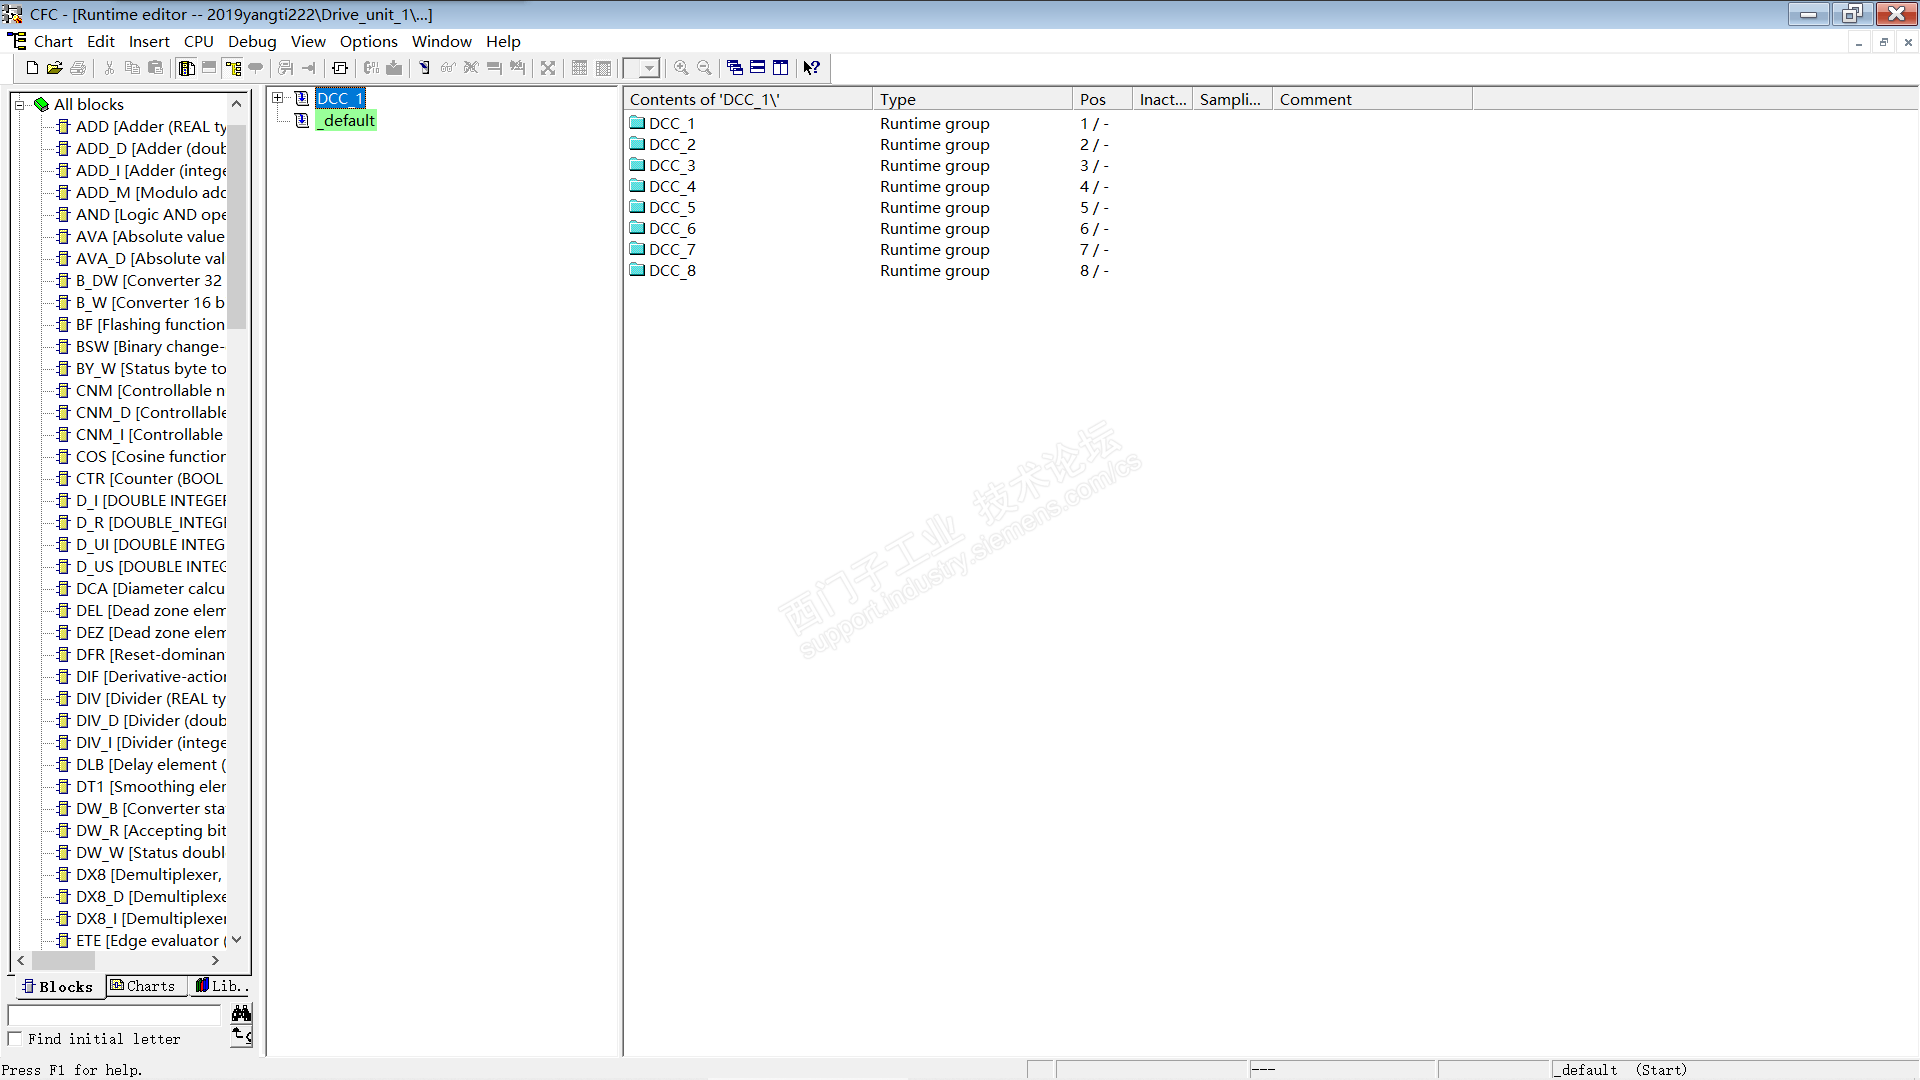Click the New chart toolbar icon
This screenshot has height=1080, width=1920.
(x=32, y=68)
